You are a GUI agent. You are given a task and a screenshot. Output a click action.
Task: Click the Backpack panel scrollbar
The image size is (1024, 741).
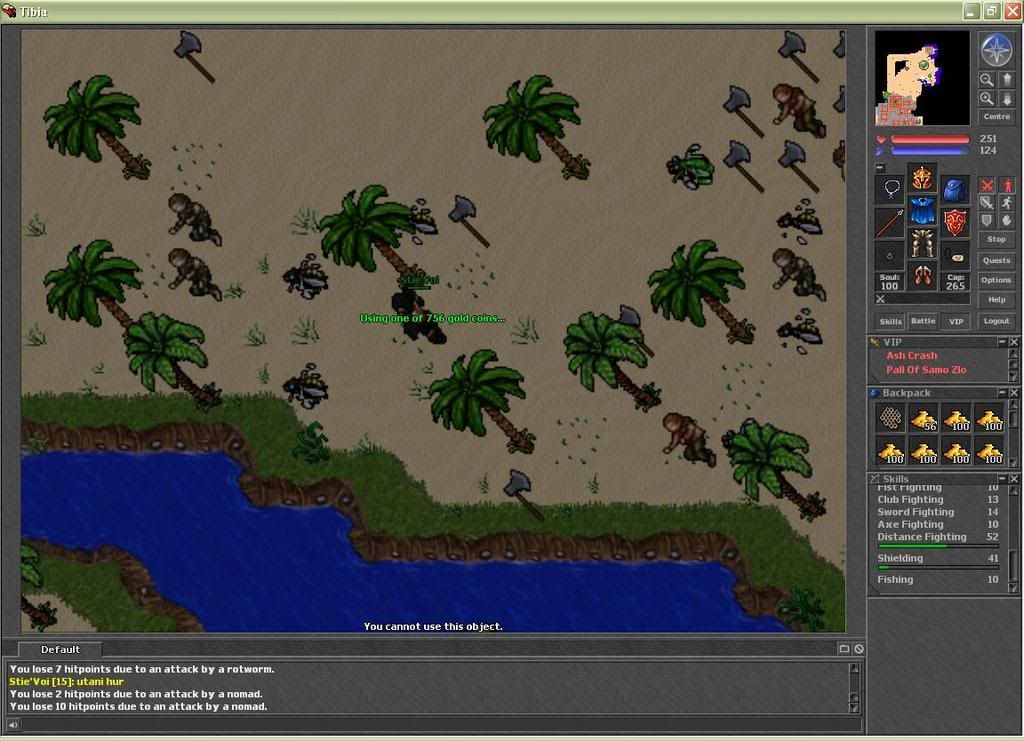(1014, 432)
